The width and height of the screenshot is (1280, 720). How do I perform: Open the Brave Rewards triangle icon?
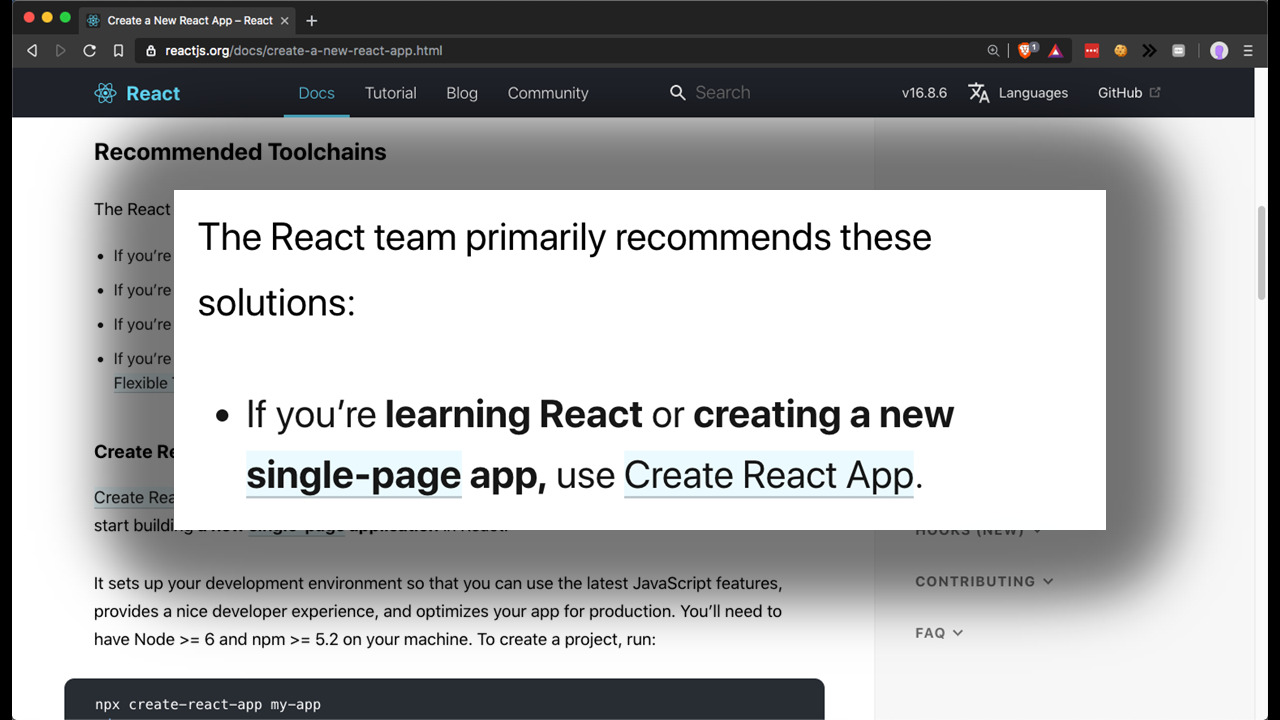1056,50
